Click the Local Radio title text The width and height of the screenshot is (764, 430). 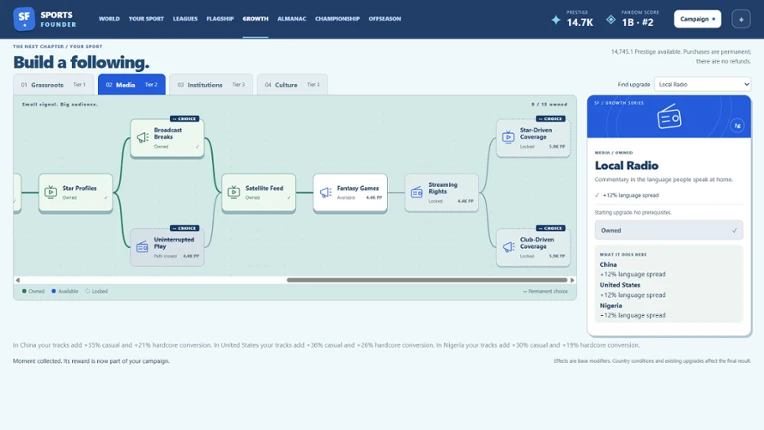[x=626, y=166]
